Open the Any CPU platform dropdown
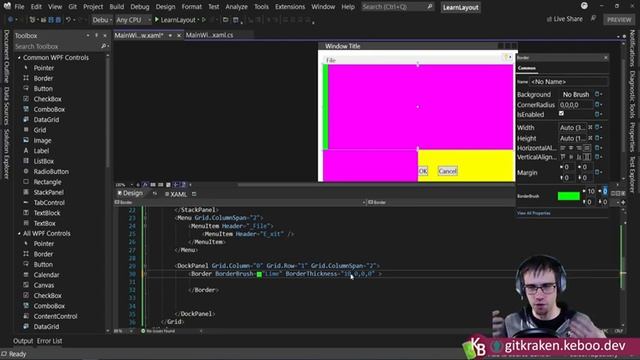 133,20
